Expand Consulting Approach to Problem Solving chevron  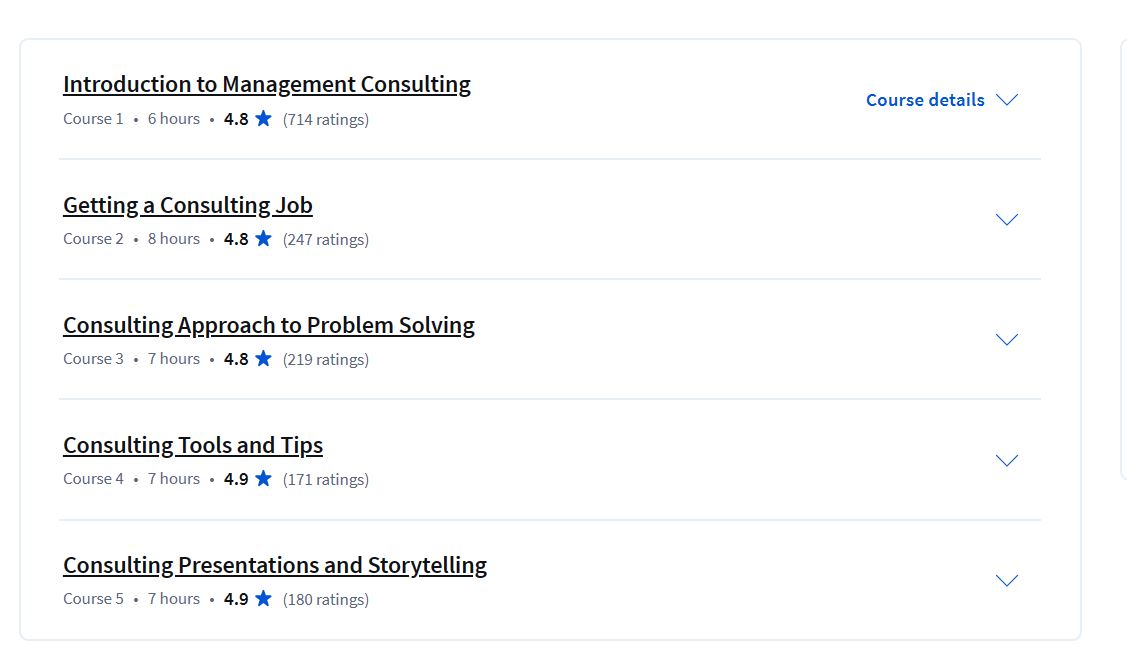pyautogui.click(x=1007, y=340)
